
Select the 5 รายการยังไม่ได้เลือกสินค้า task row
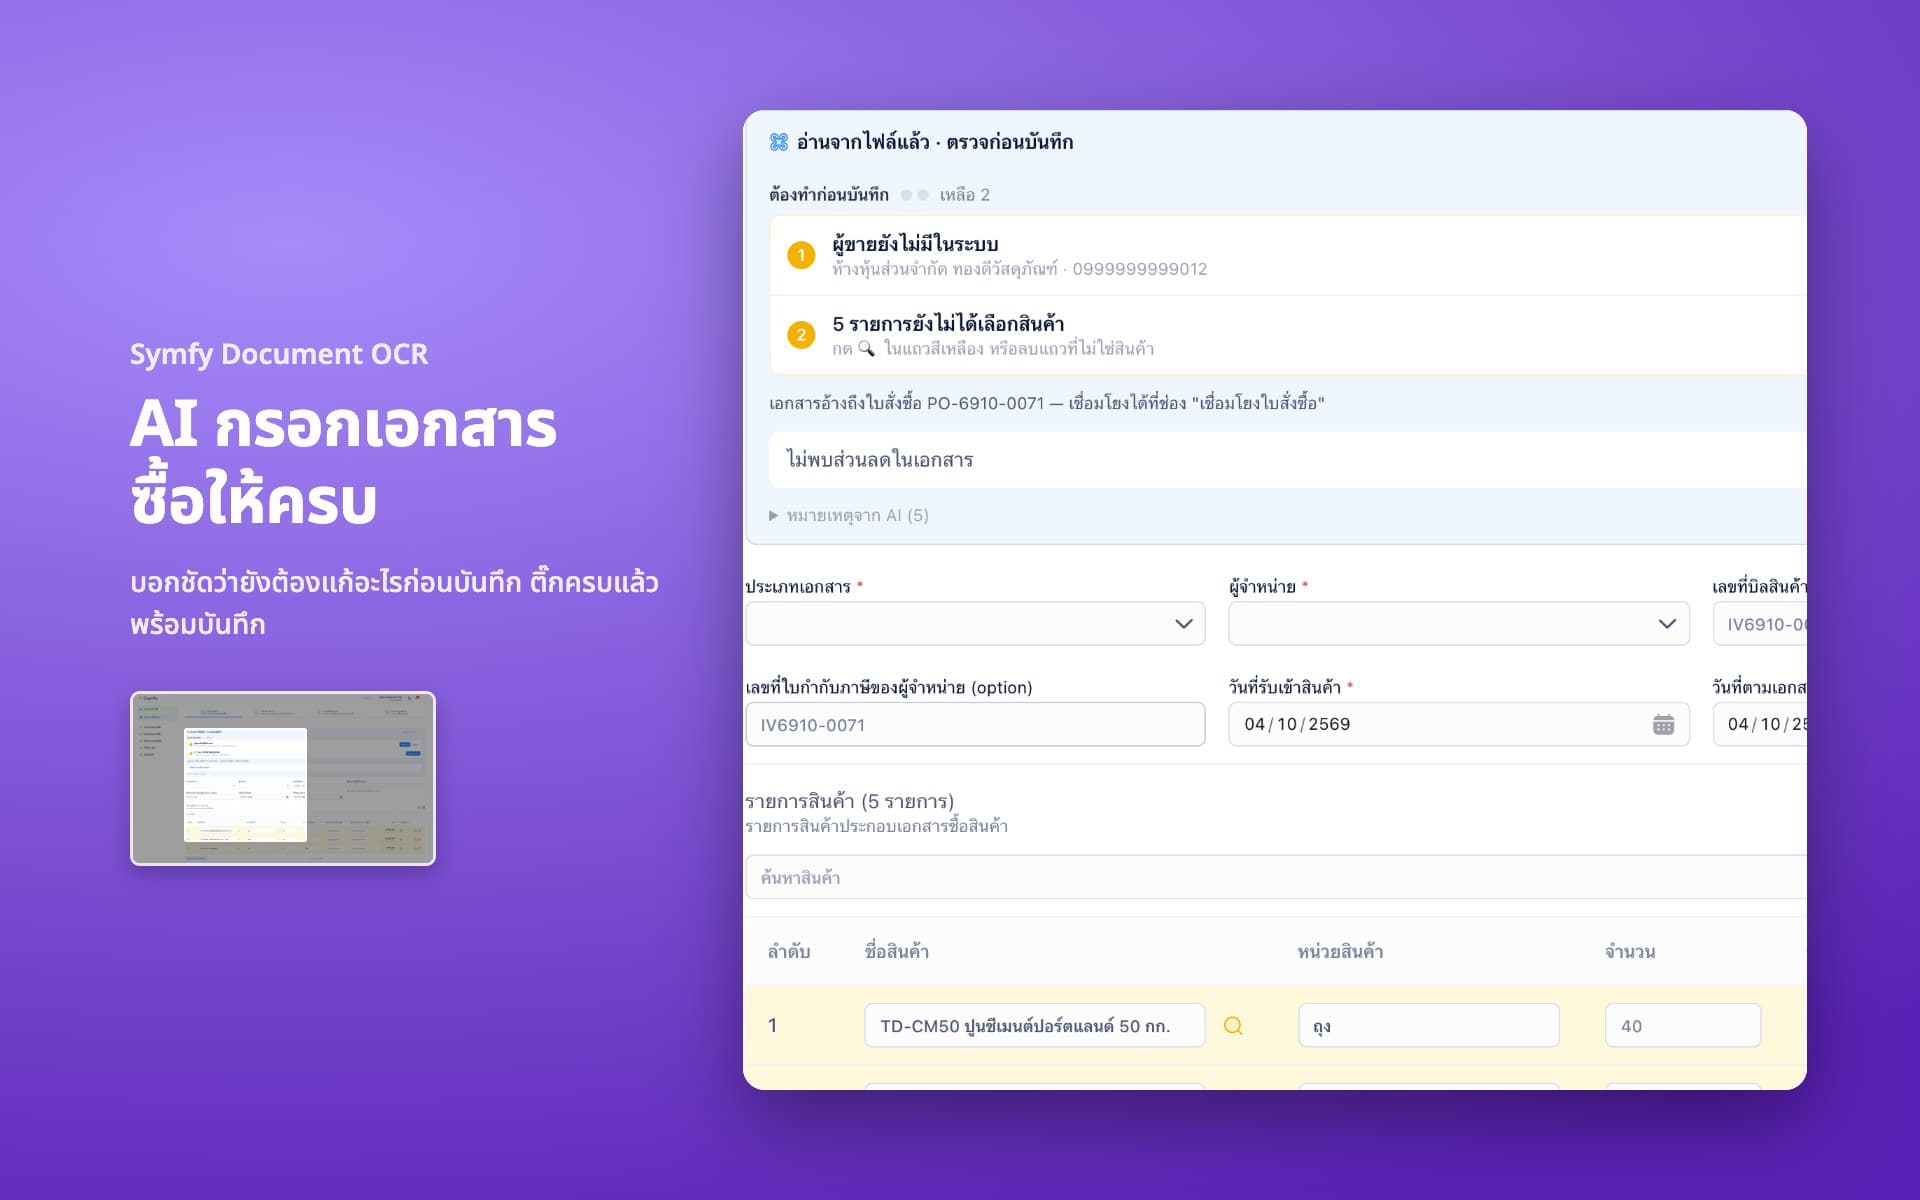1288,335
